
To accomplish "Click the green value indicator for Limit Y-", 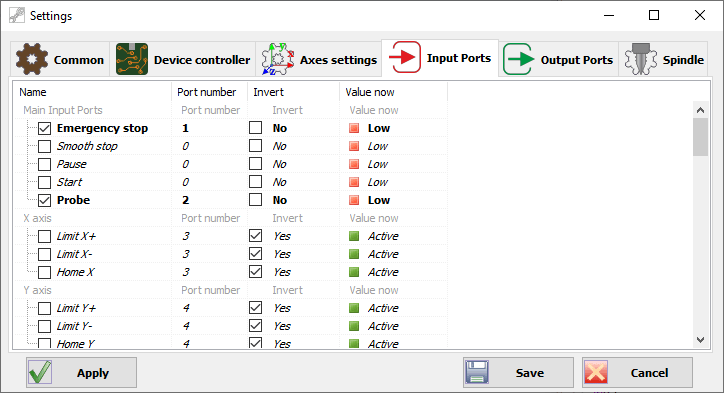I will pyautogui.click(x=354, y=326).
